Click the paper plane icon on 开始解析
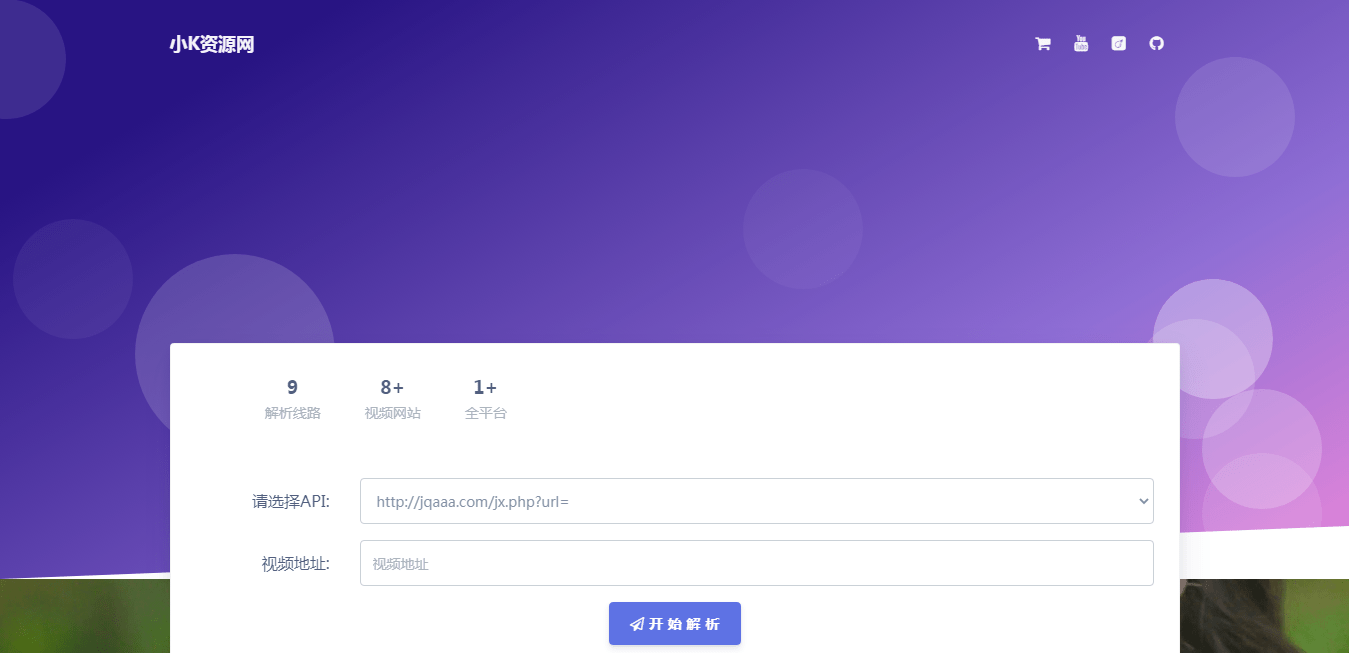The width and height of the screenshot is (1349, 653). pyautogui.click(x=636, y=624)
